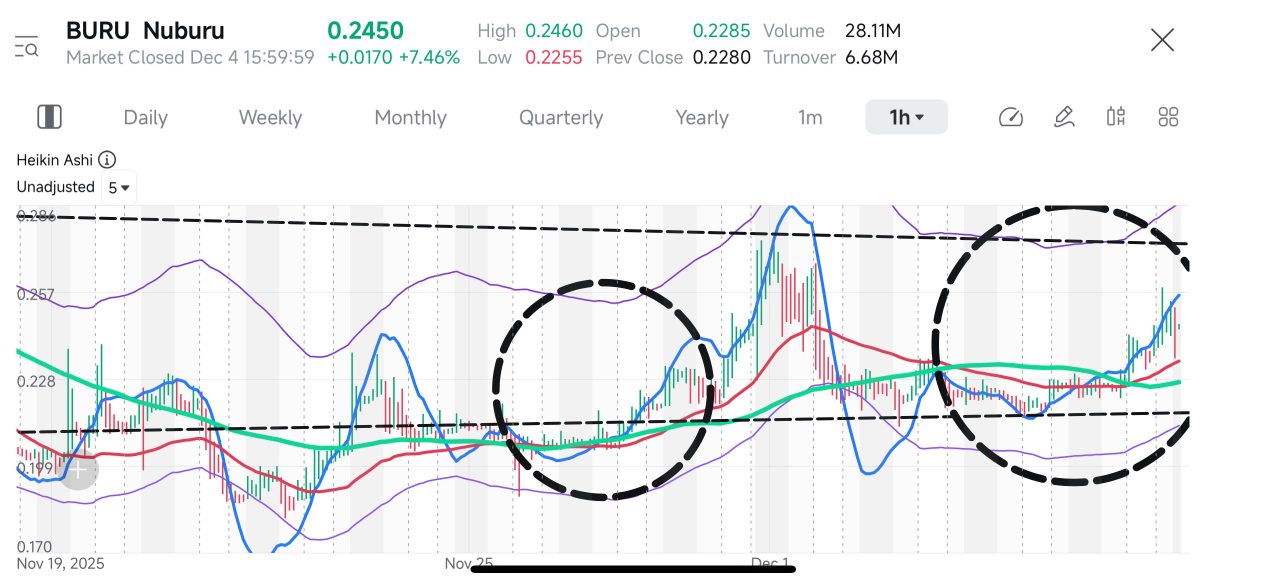Click the Heikin Ashi indicator label
The image size is (1266, 585).
point(56,159)
